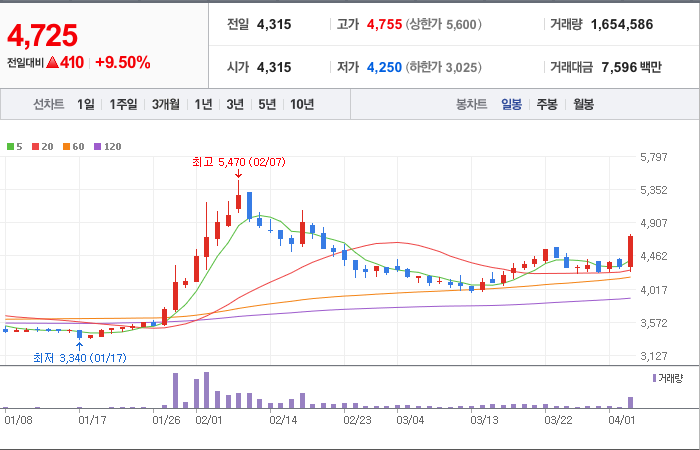
Task: Click the 최저 3,340 (01/17) annotation
Action: point(80,358)
